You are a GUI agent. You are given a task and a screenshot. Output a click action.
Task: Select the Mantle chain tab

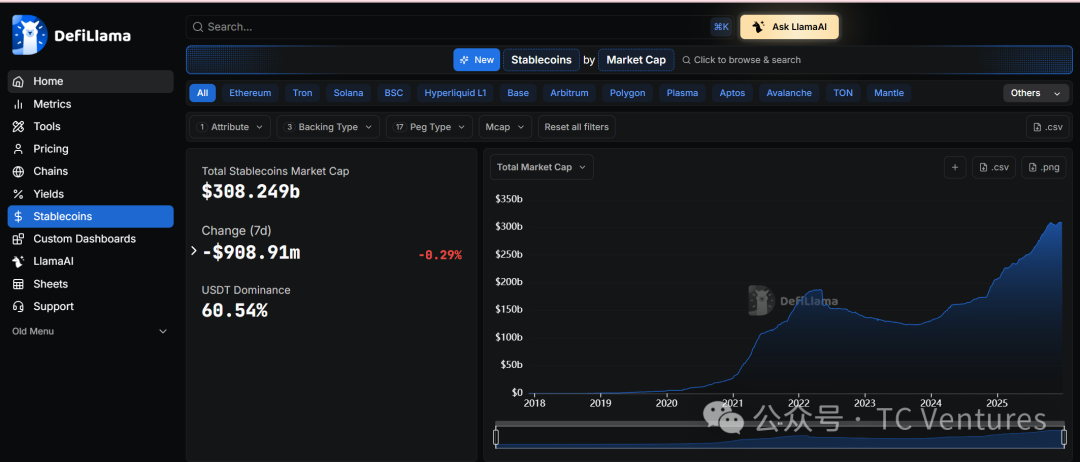889,93
